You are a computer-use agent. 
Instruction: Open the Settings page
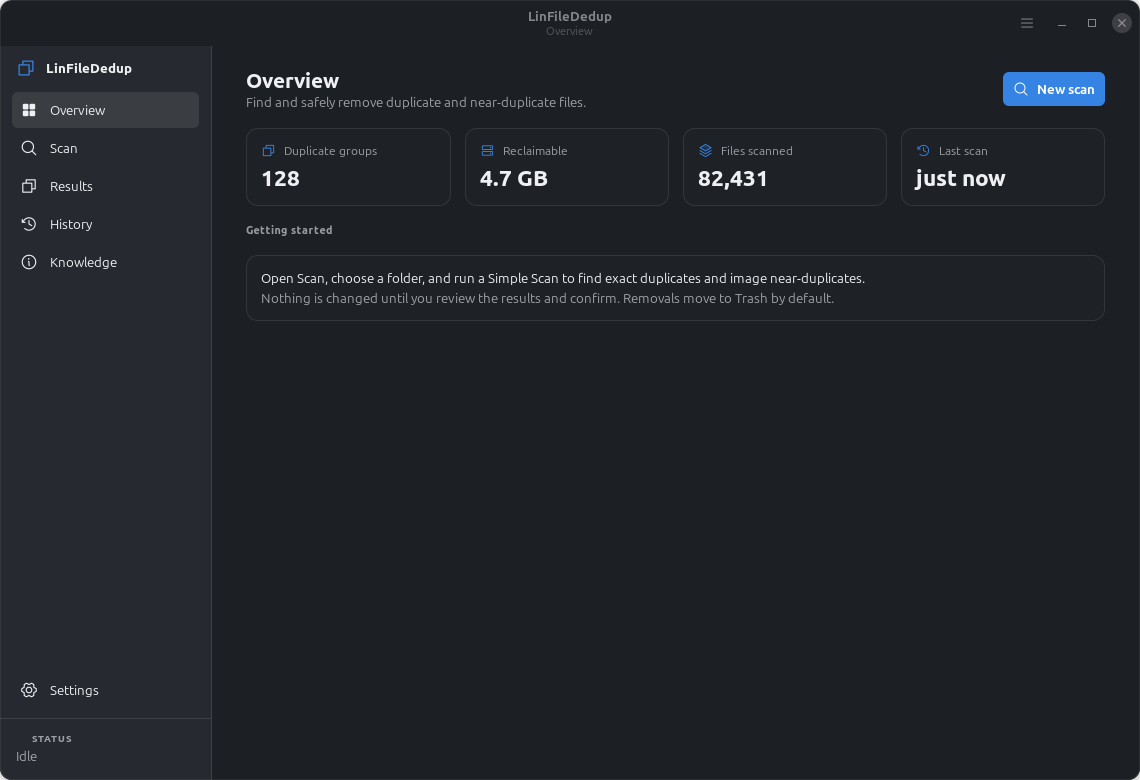click(x=105, y=690)
